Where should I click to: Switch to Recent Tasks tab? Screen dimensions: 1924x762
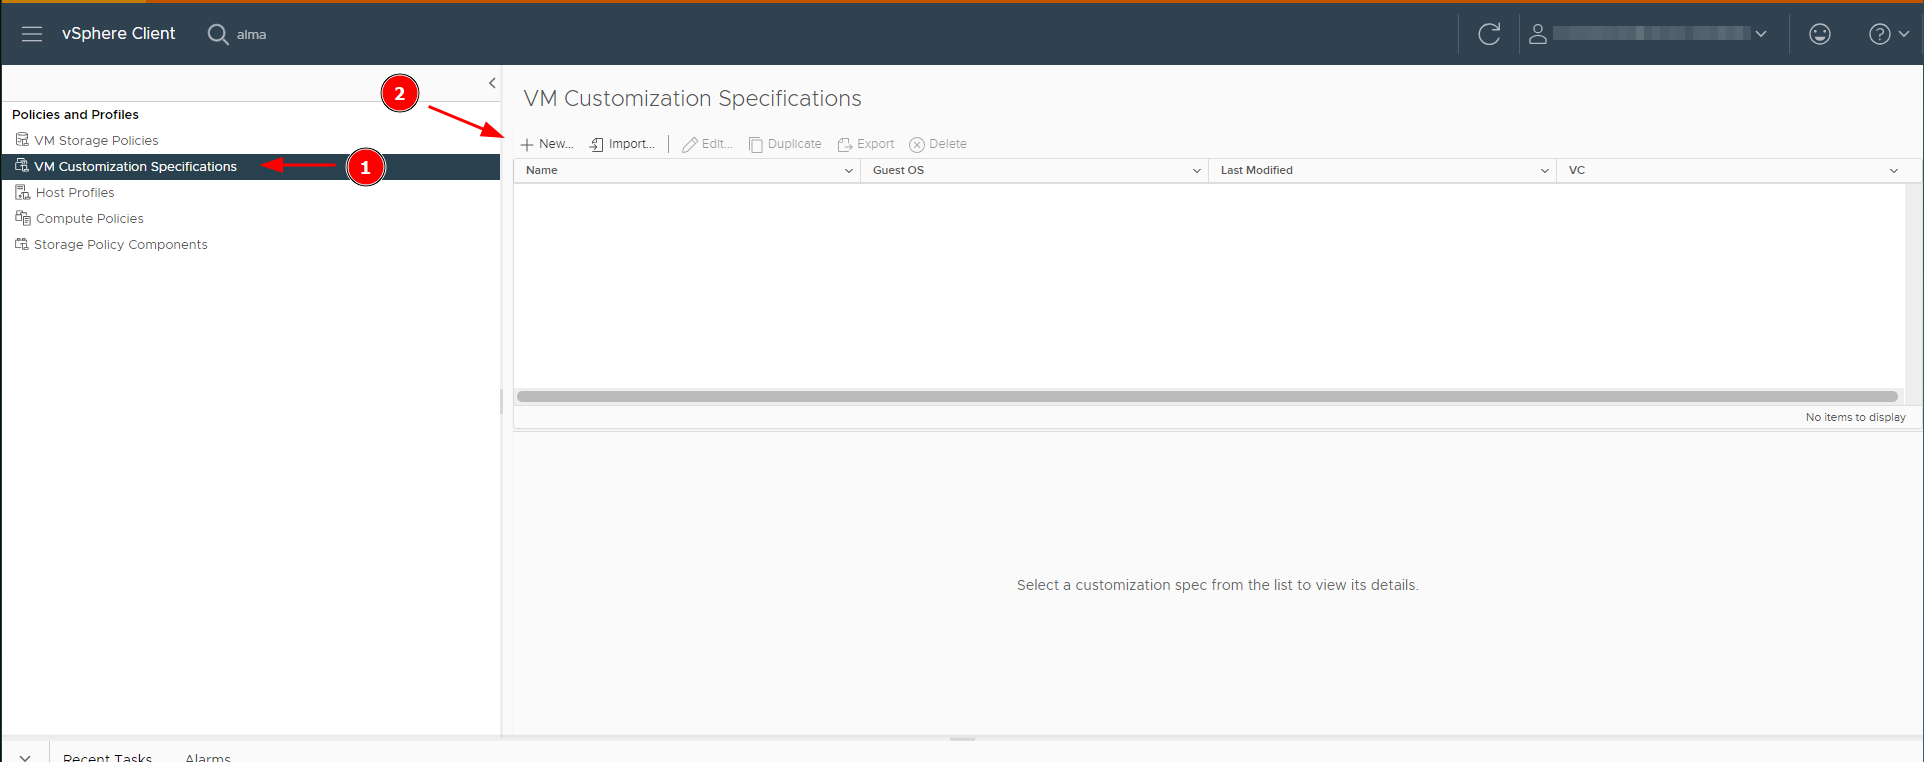[107, 757]
